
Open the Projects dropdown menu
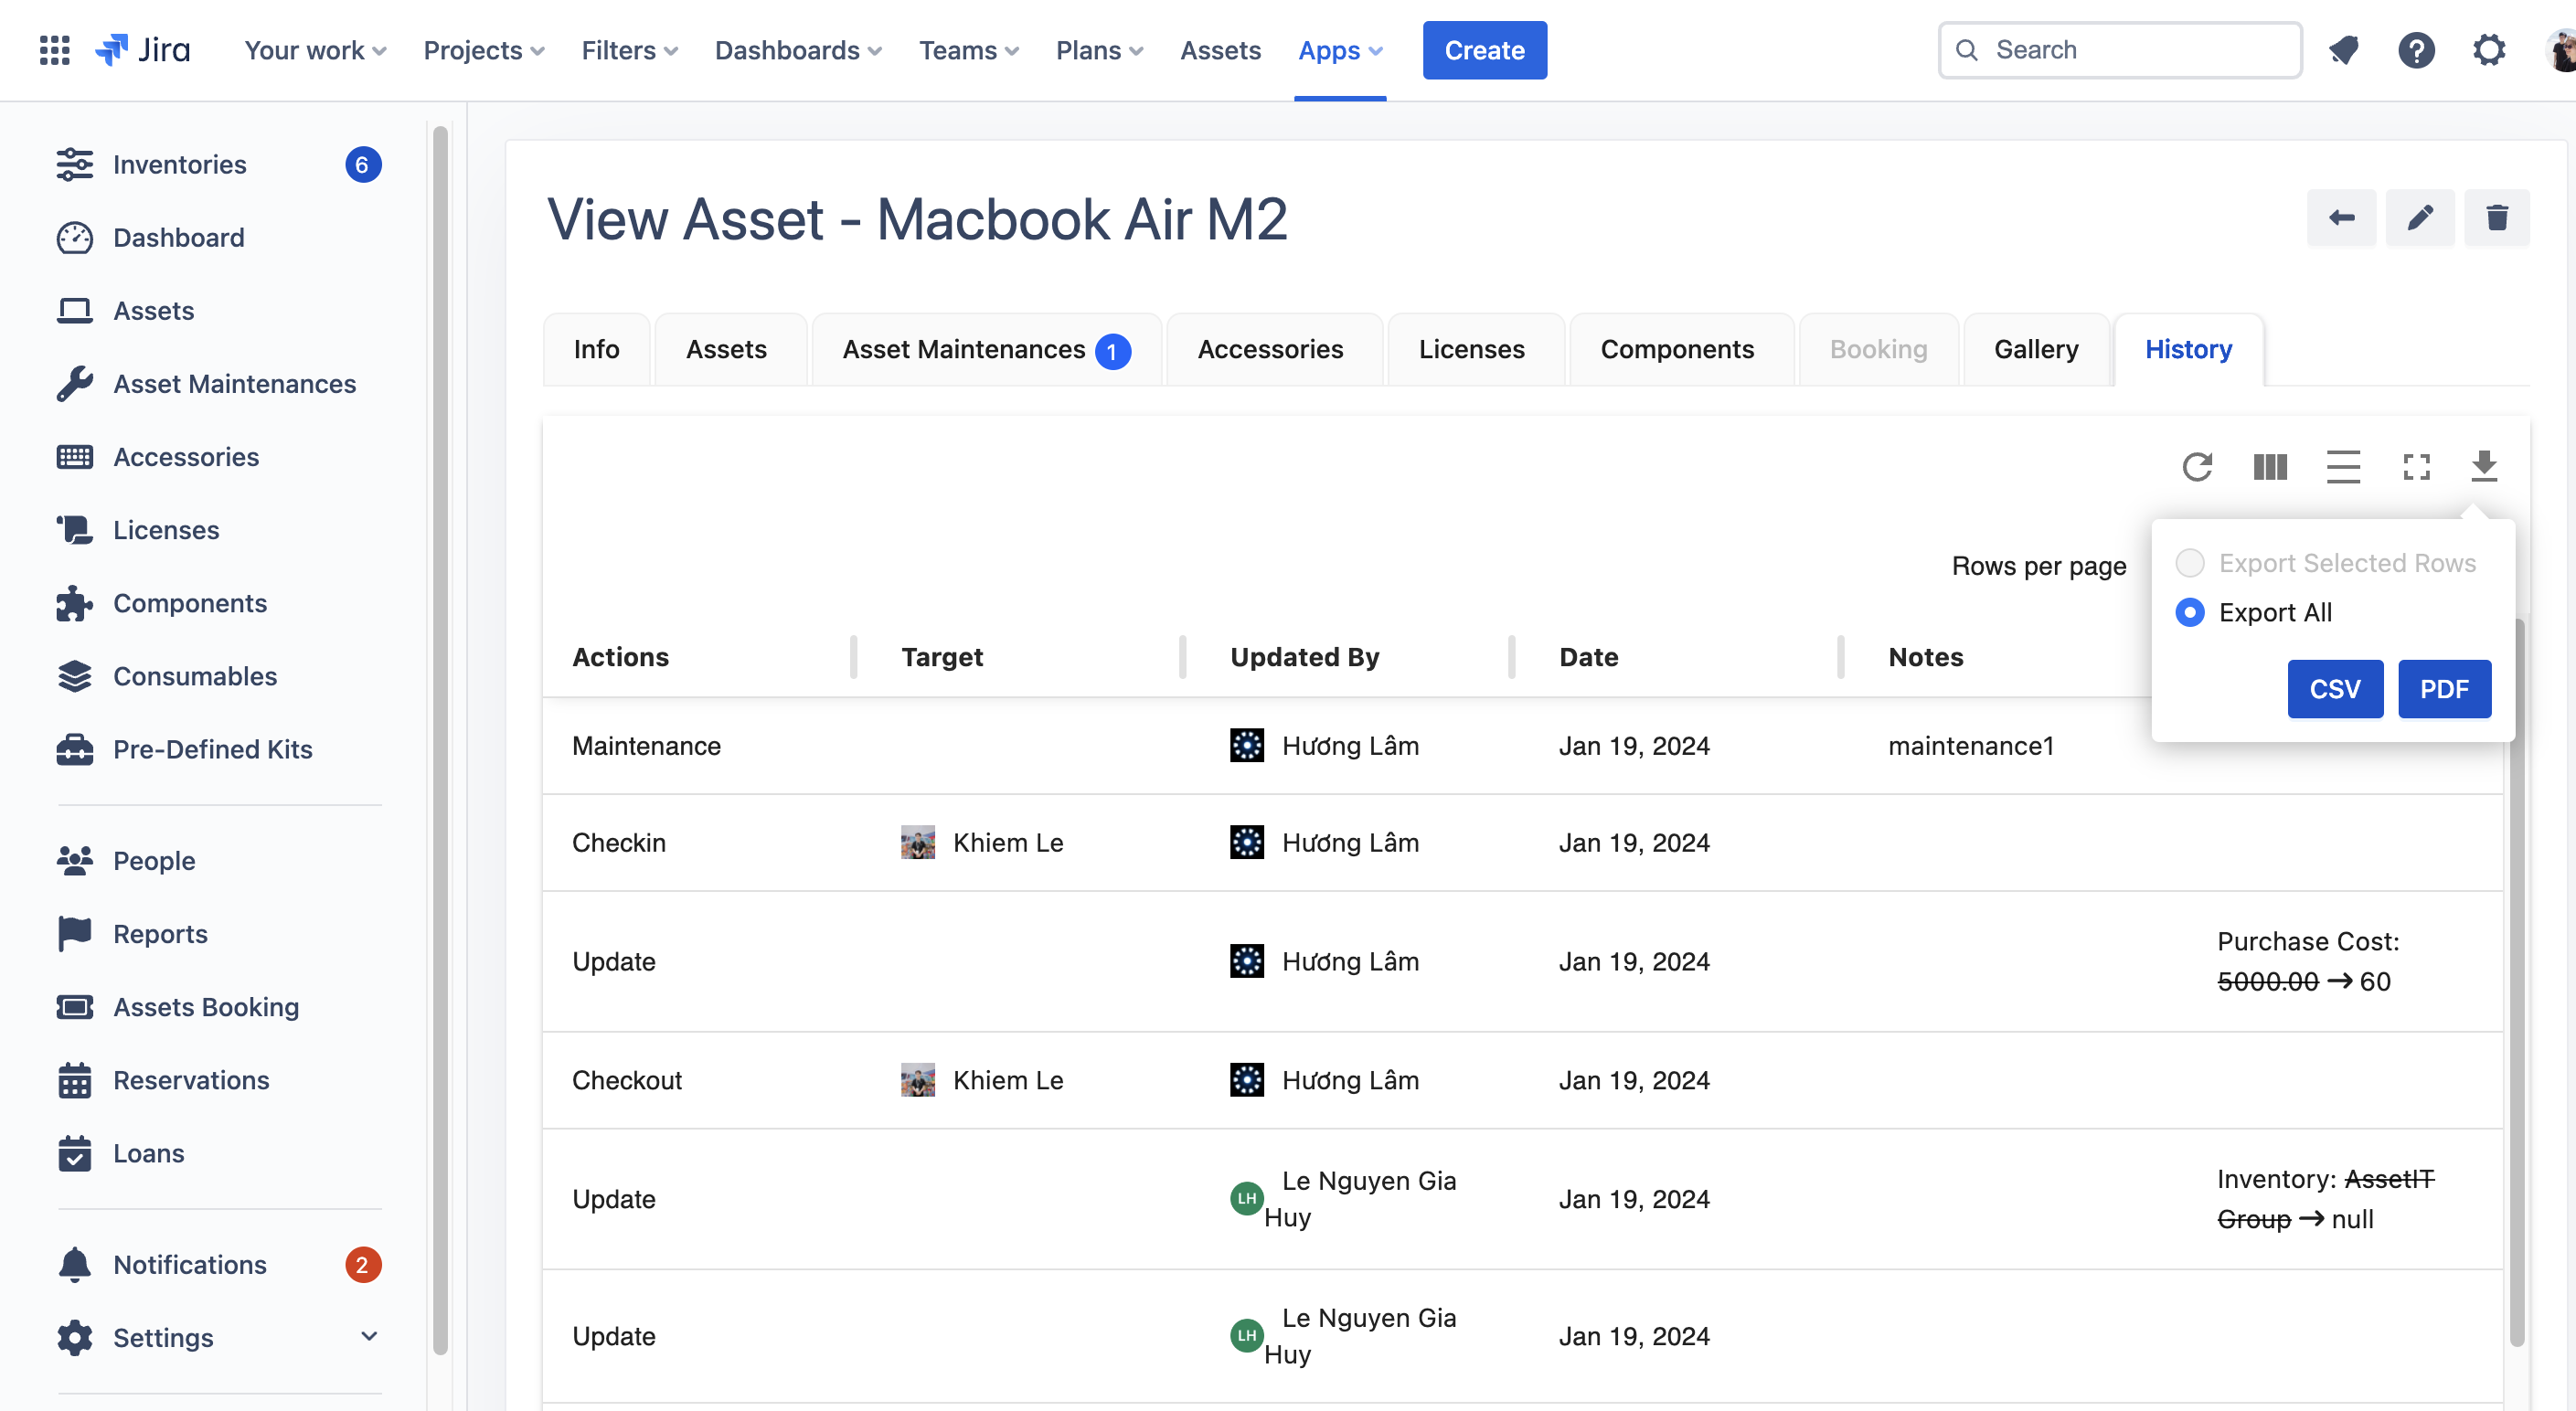(x=484, y=50)
